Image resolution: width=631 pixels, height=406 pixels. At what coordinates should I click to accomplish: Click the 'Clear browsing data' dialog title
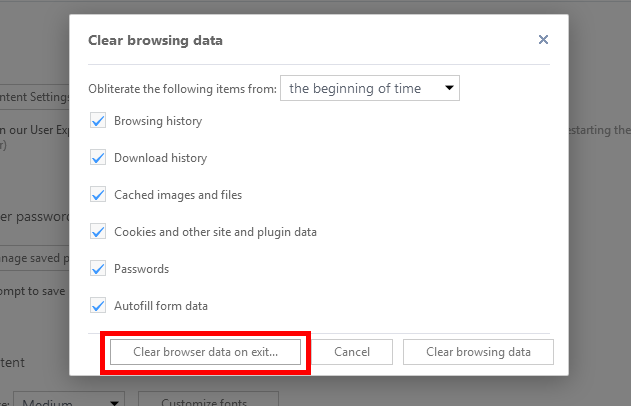tap(155, 41)
